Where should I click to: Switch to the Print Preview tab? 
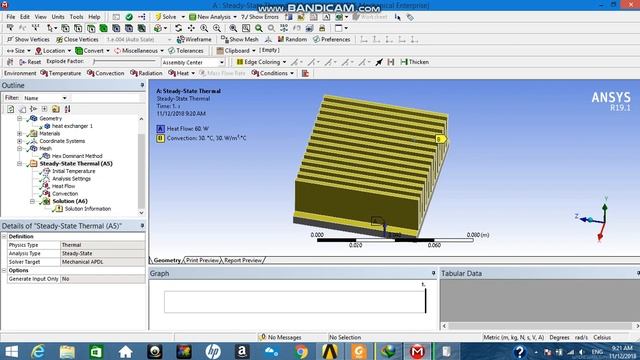point(202,260)
